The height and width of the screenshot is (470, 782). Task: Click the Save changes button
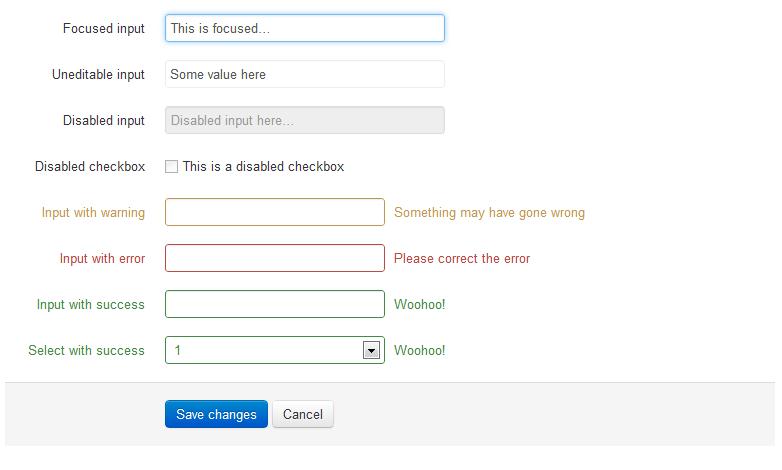216,414
